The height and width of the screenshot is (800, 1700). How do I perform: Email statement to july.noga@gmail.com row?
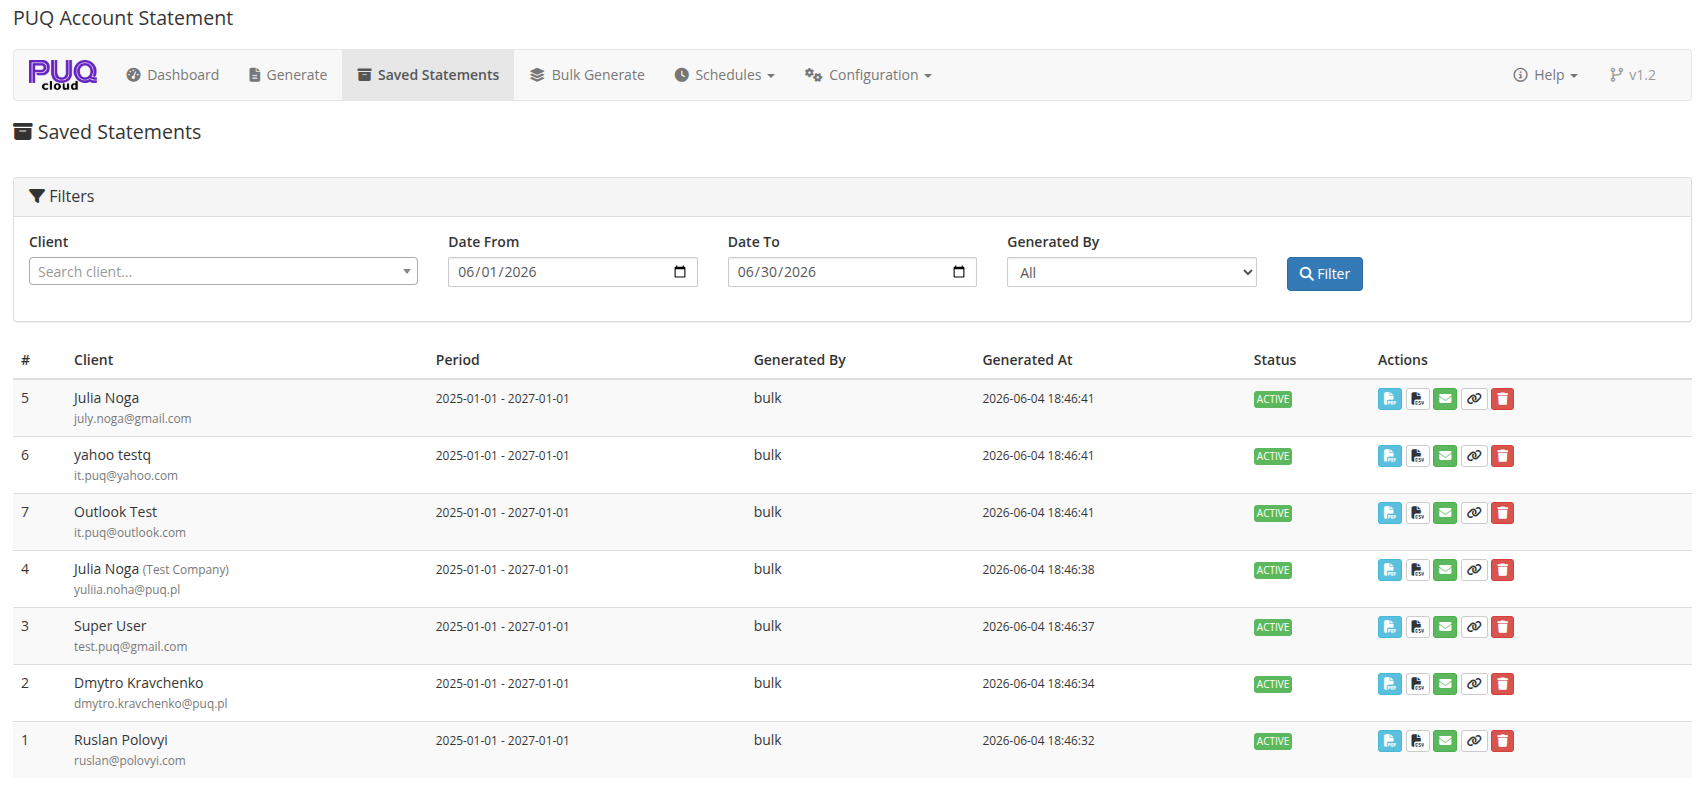[1445, 399]
